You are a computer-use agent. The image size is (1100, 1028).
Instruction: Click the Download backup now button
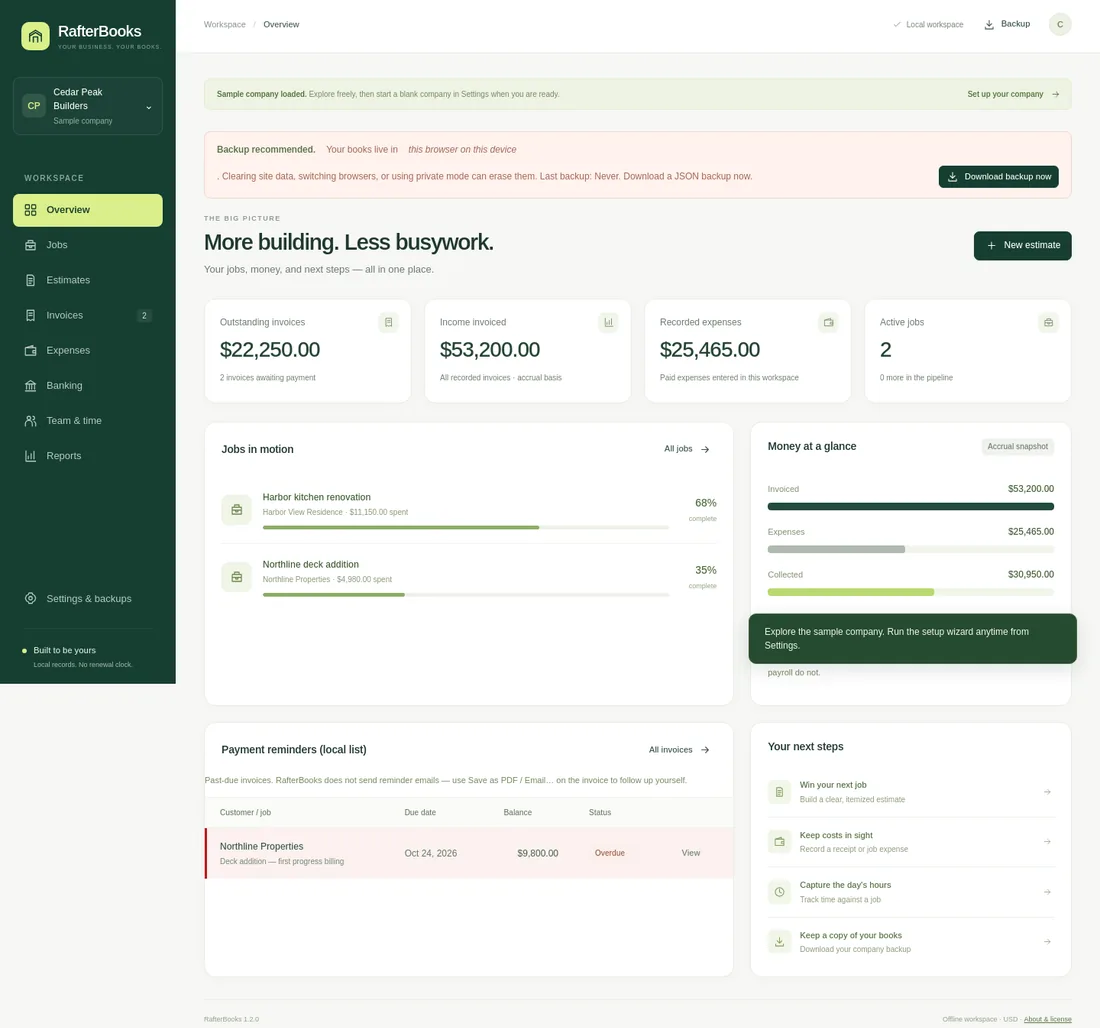pos(998,177)
